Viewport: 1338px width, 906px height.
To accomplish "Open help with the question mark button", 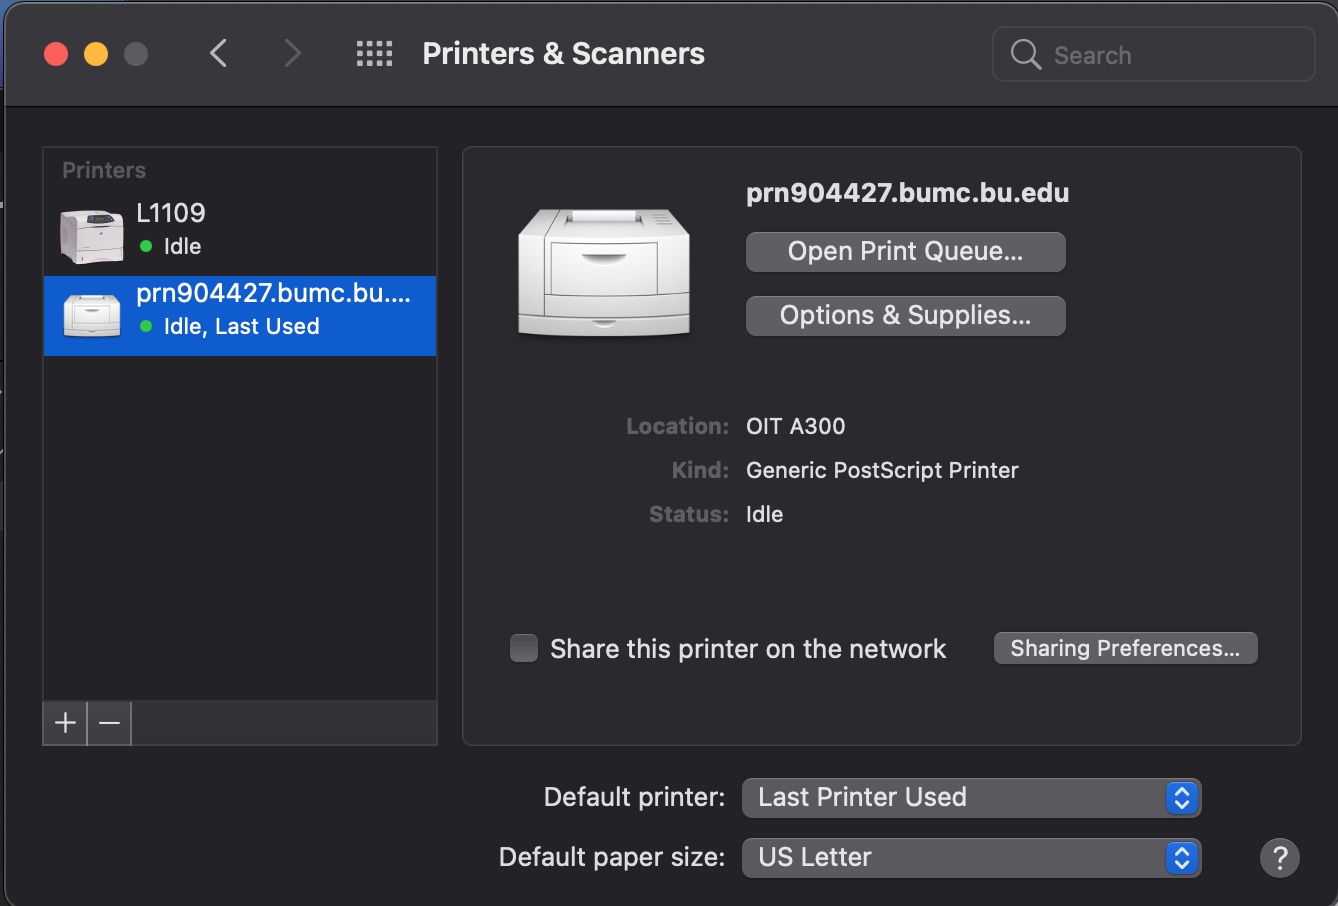I will point(1280,858).
